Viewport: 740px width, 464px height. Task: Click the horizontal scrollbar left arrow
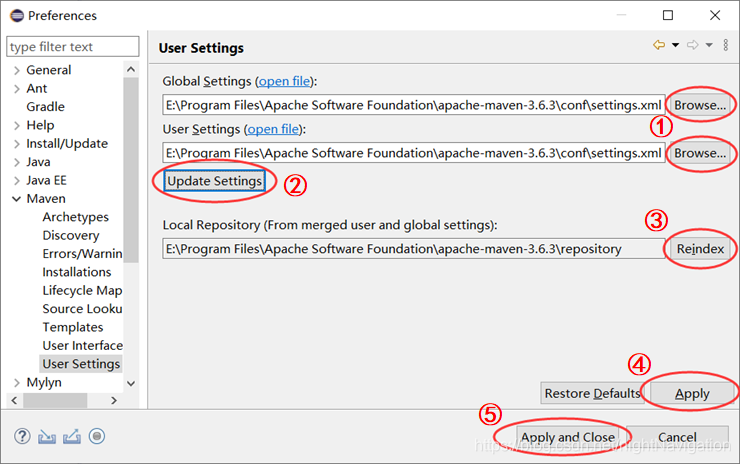coord(14,401)
